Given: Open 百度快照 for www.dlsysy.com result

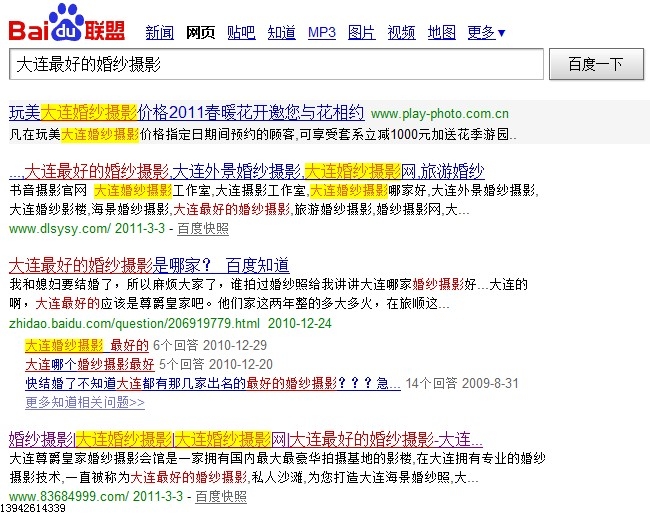Looking at the screenshot, I should pyautogui.click(x=203, y=228).
